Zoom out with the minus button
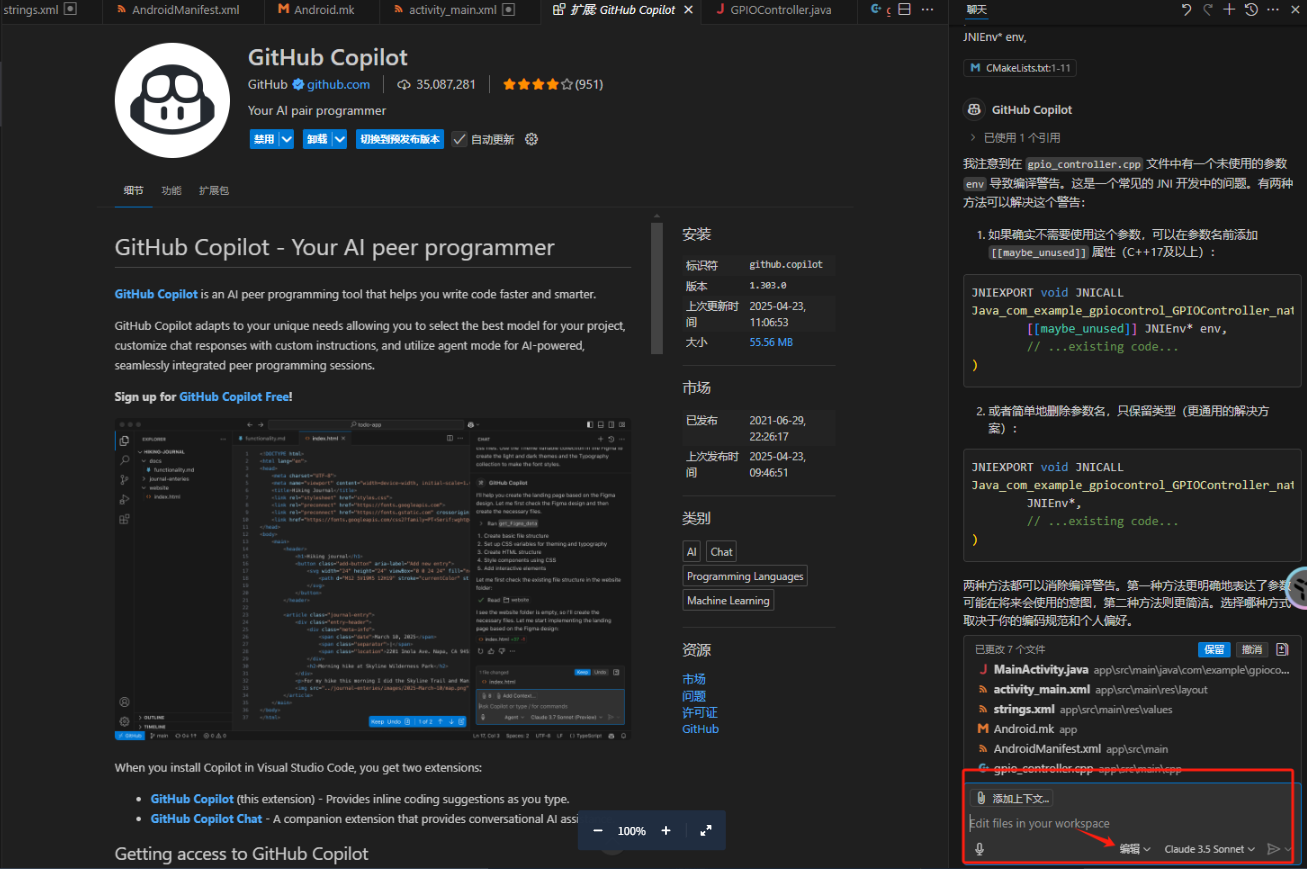This screenshot has height=869, width=1307. pyautogui.click(x=598, y=831)
